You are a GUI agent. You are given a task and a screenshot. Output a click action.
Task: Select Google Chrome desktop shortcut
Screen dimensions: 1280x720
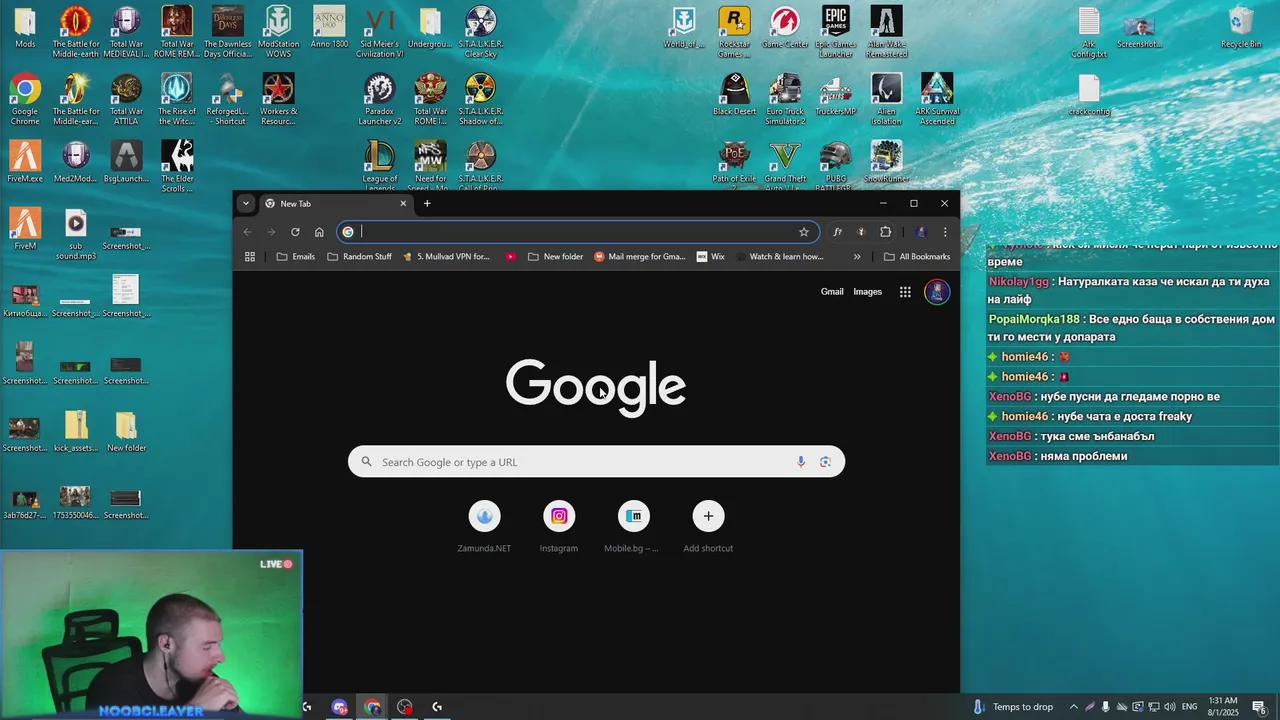tap(25, 98)
